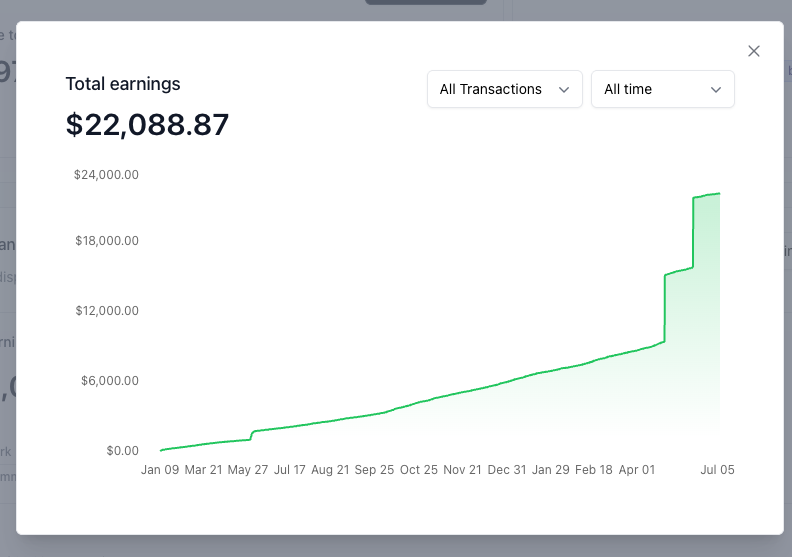Click the $24,000.00 y-axis label
This screenshot has height=557, width=792.
(106, 175)
